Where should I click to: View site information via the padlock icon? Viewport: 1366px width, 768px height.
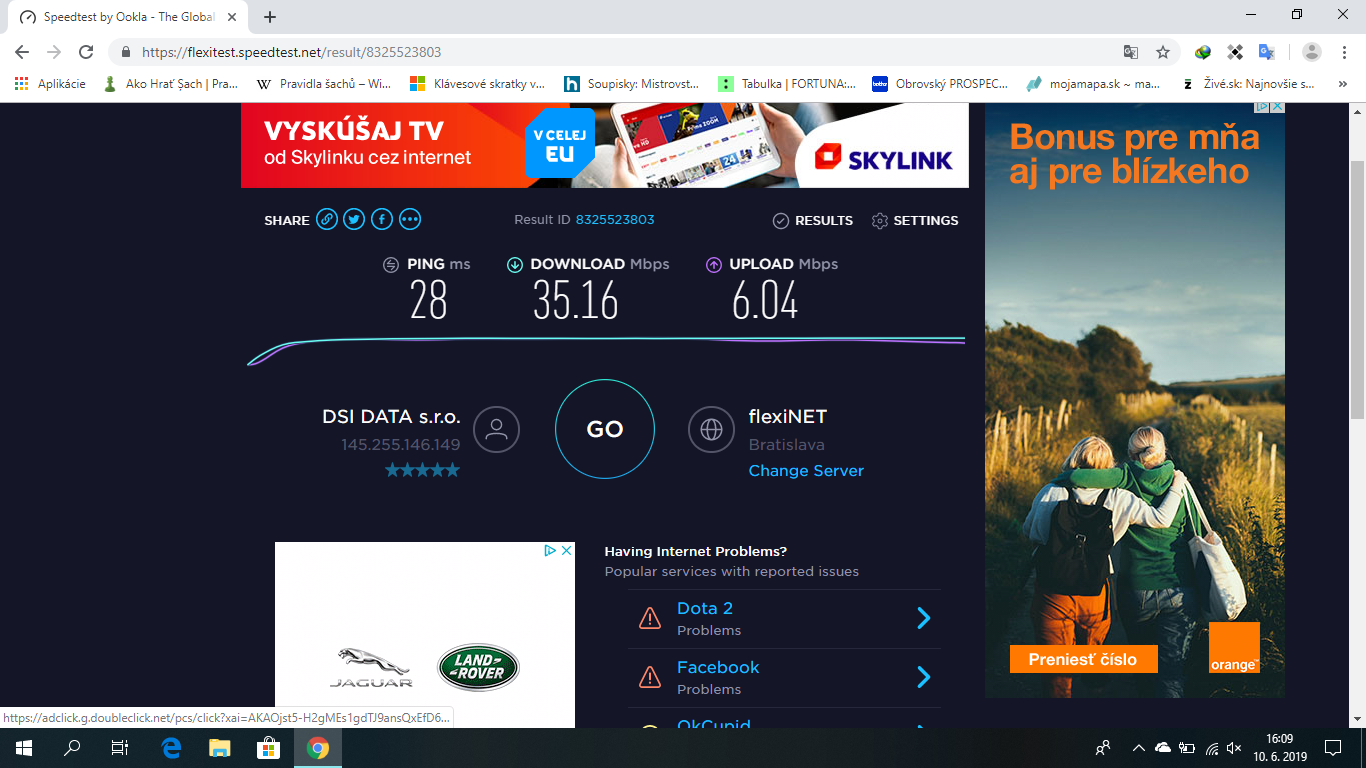(126, 52)
